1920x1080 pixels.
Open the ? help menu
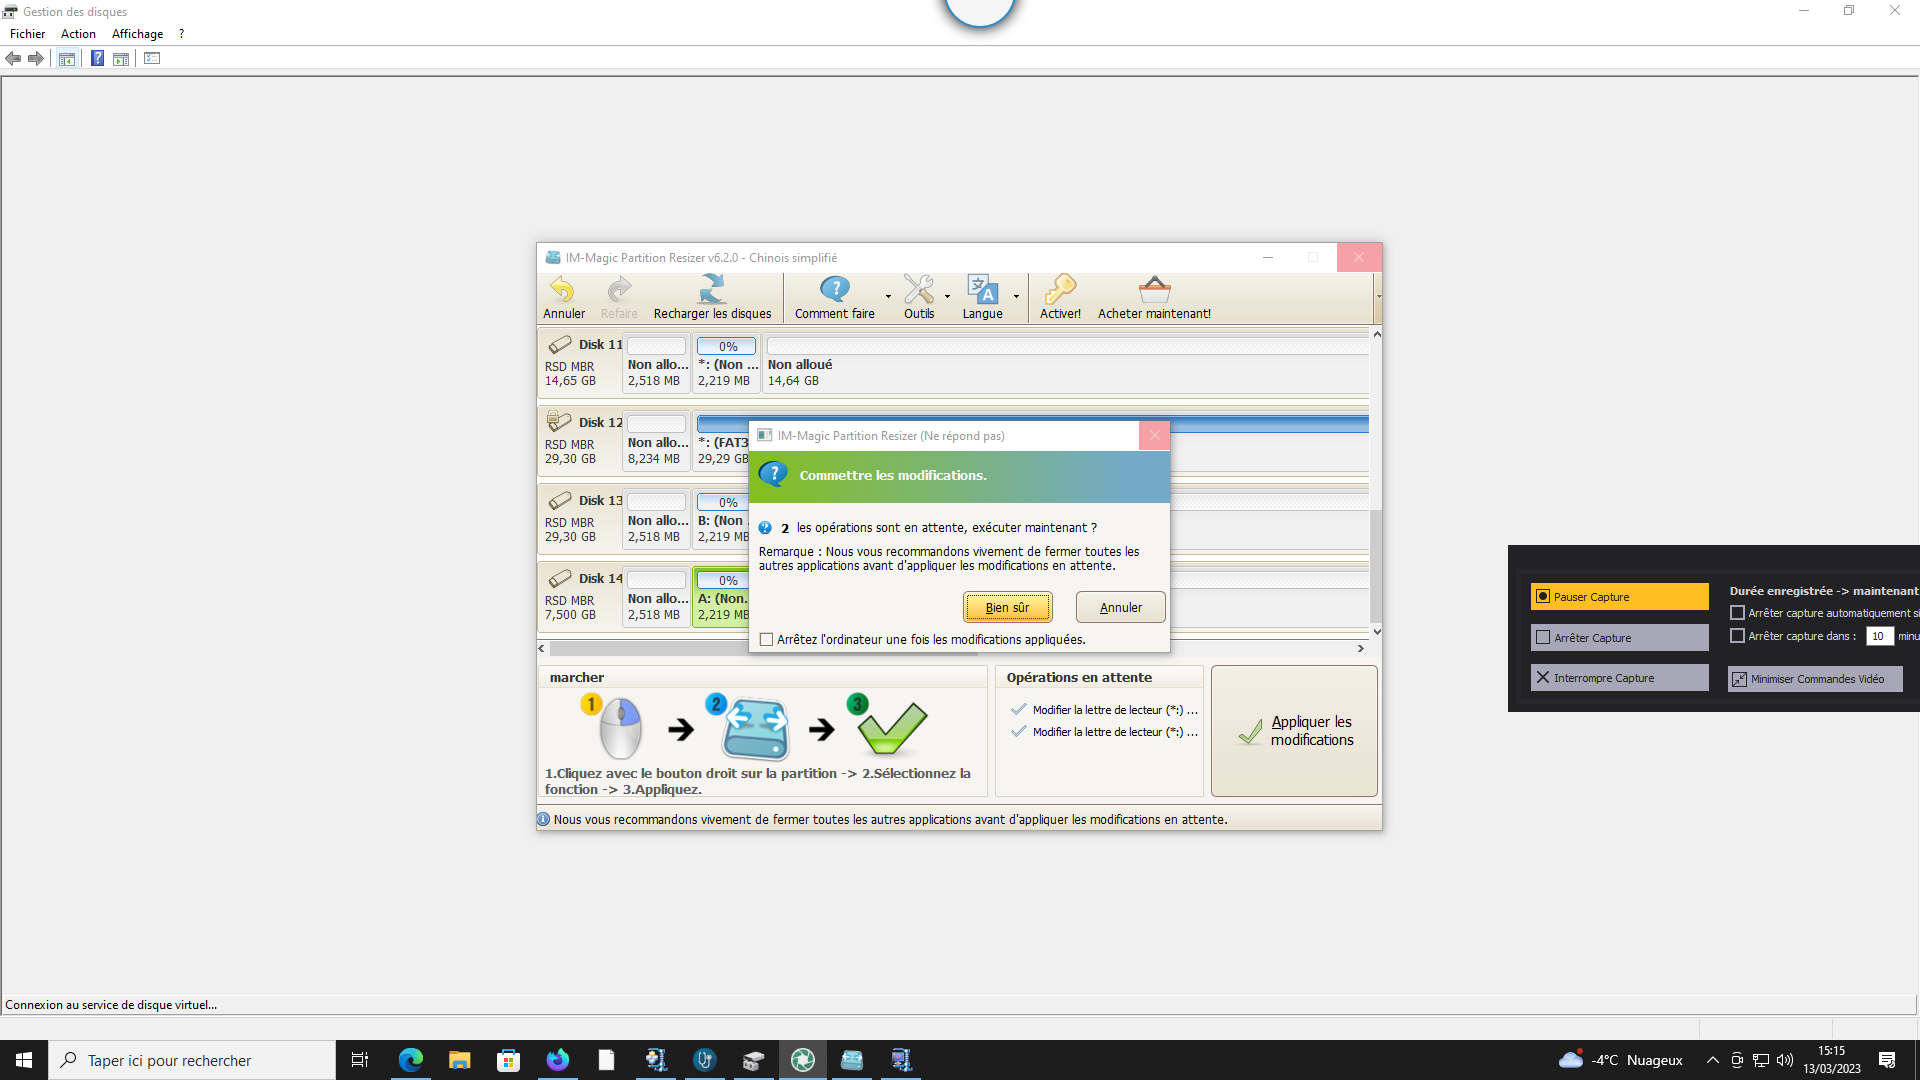pyautogui.click(x=181, y=33)
